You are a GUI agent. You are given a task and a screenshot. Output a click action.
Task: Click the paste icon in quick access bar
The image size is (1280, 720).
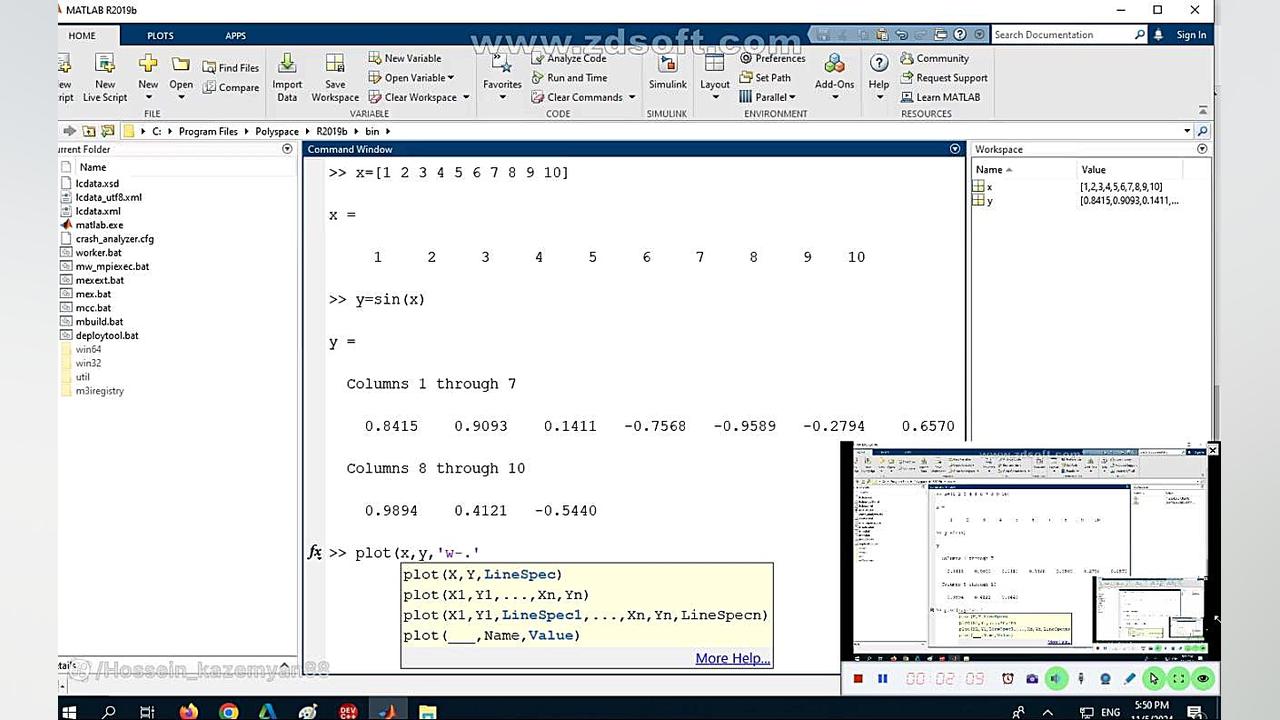tap(882, 35)
